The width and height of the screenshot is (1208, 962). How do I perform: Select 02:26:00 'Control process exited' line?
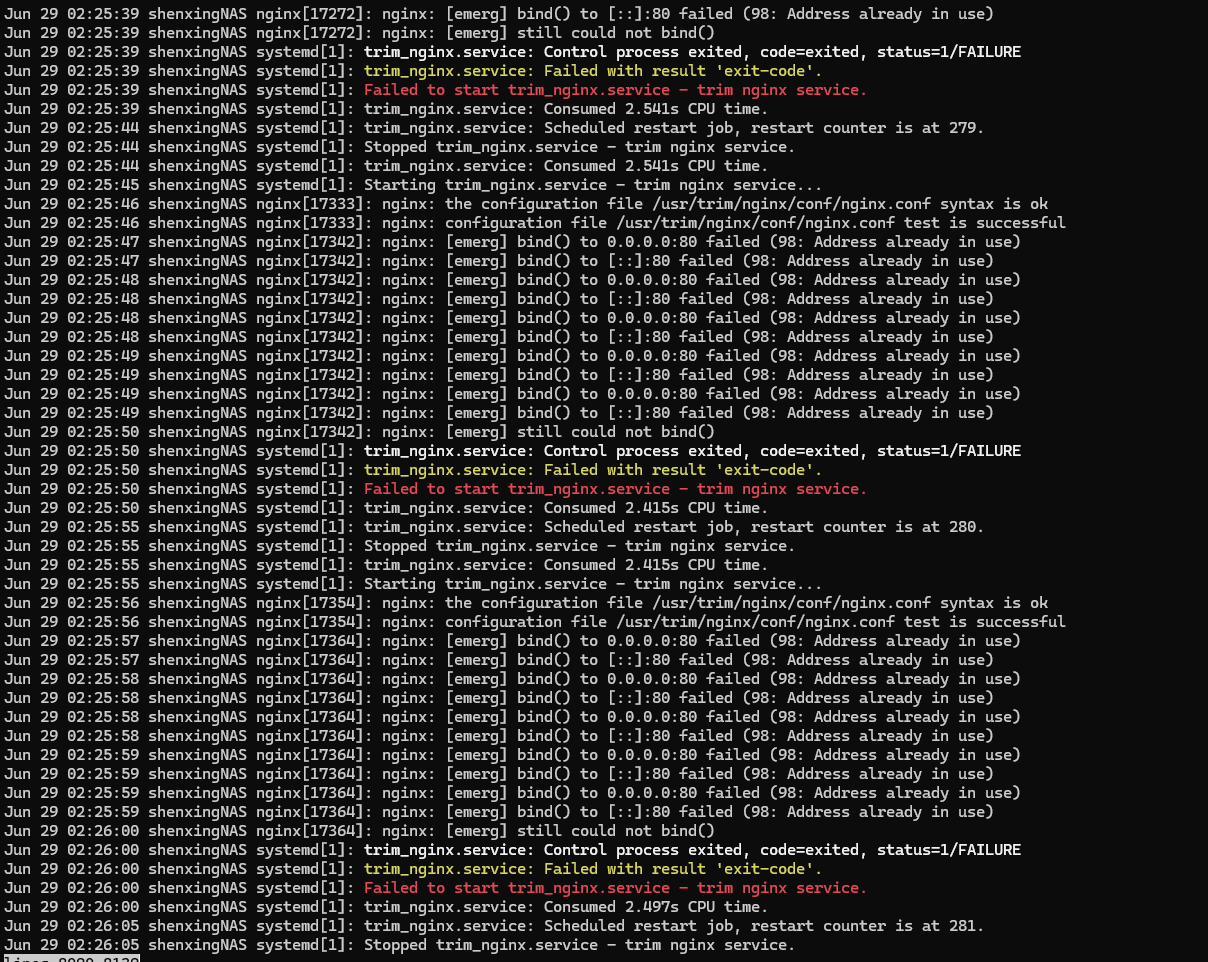[513, 850]
